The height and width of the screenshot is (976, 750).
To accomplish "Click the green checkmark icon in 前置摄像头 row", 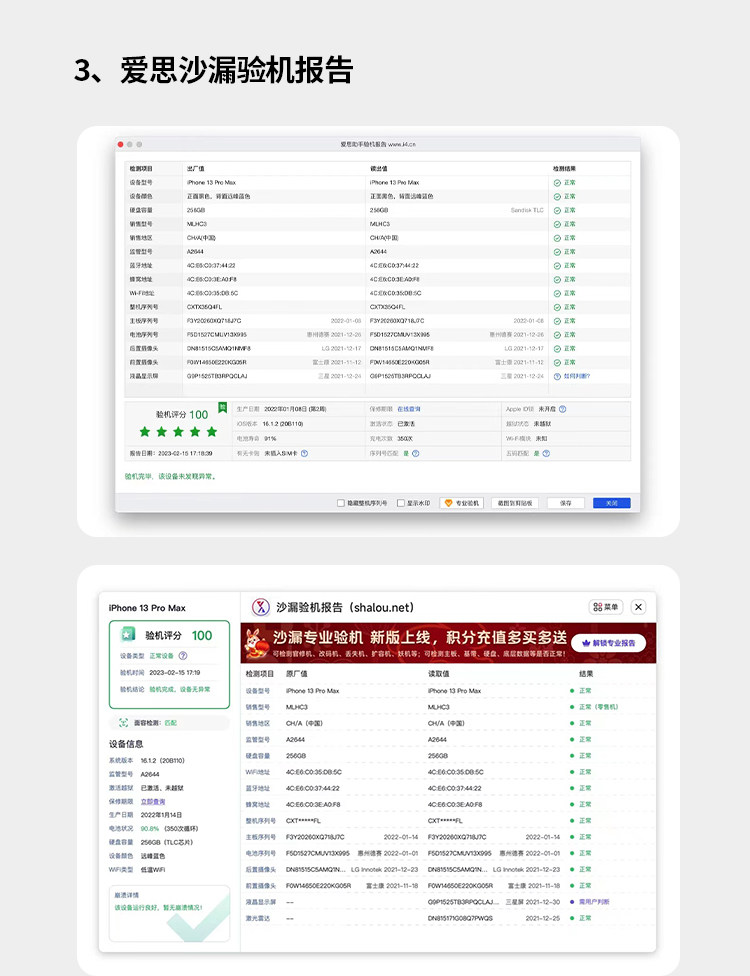I will pyautogui.click(x=557, y=362).
